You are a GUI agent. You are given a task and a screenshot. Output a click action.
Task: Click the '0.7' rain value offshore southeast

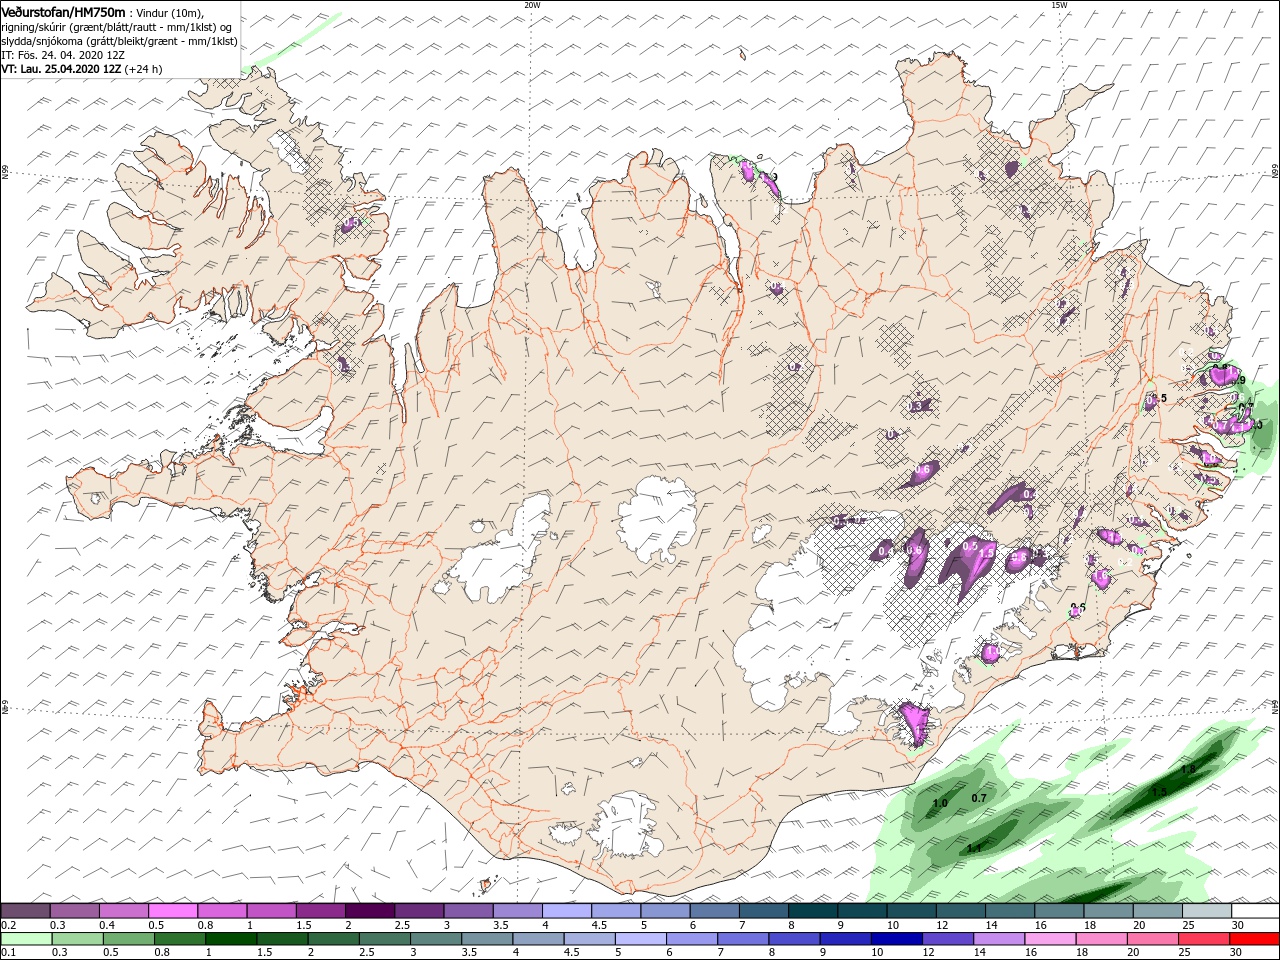point(979,798)
